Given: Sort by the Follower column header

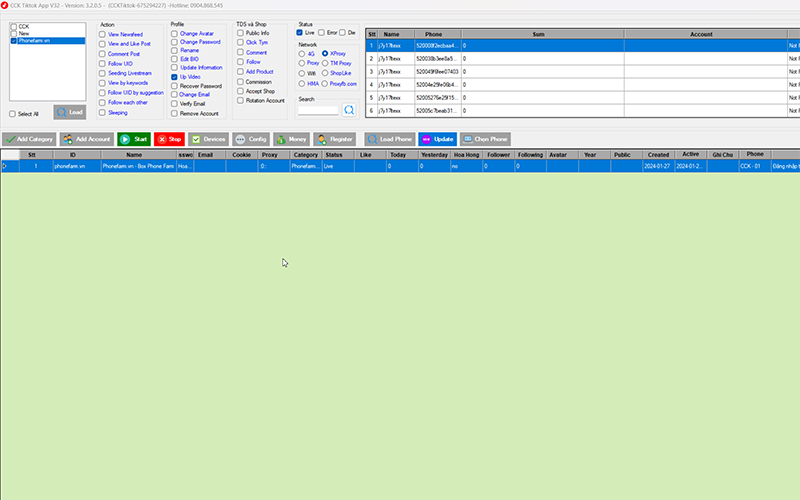Looking at the screenshot, I should coord(498,155).
